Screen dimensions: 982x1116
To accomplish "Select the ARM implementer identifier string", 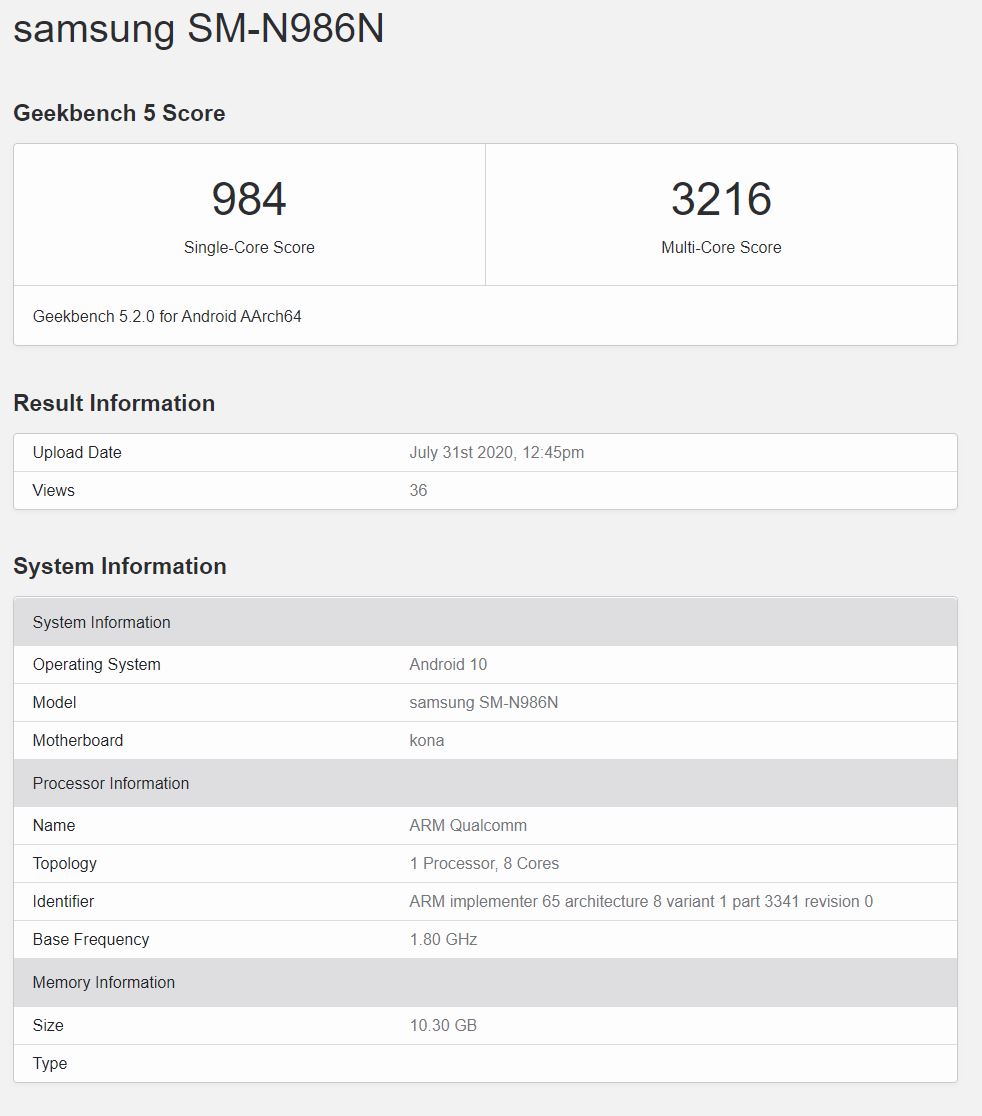I will [x=641, y=901].
